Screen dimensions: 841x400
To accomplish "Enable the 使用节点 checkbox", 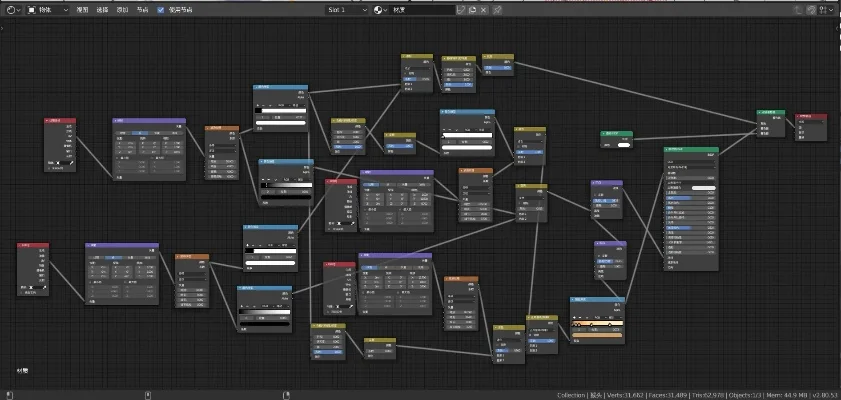I will (160, 10).
